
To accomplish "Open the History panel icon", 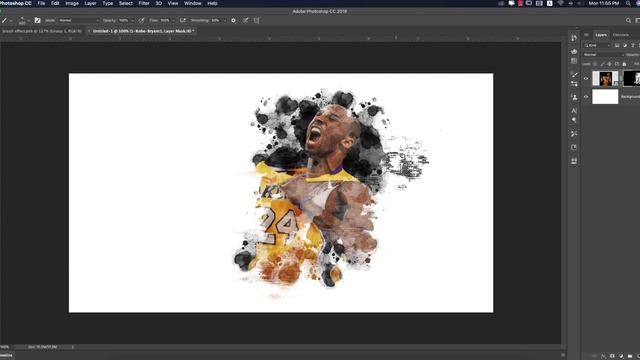I will point(574,38).
